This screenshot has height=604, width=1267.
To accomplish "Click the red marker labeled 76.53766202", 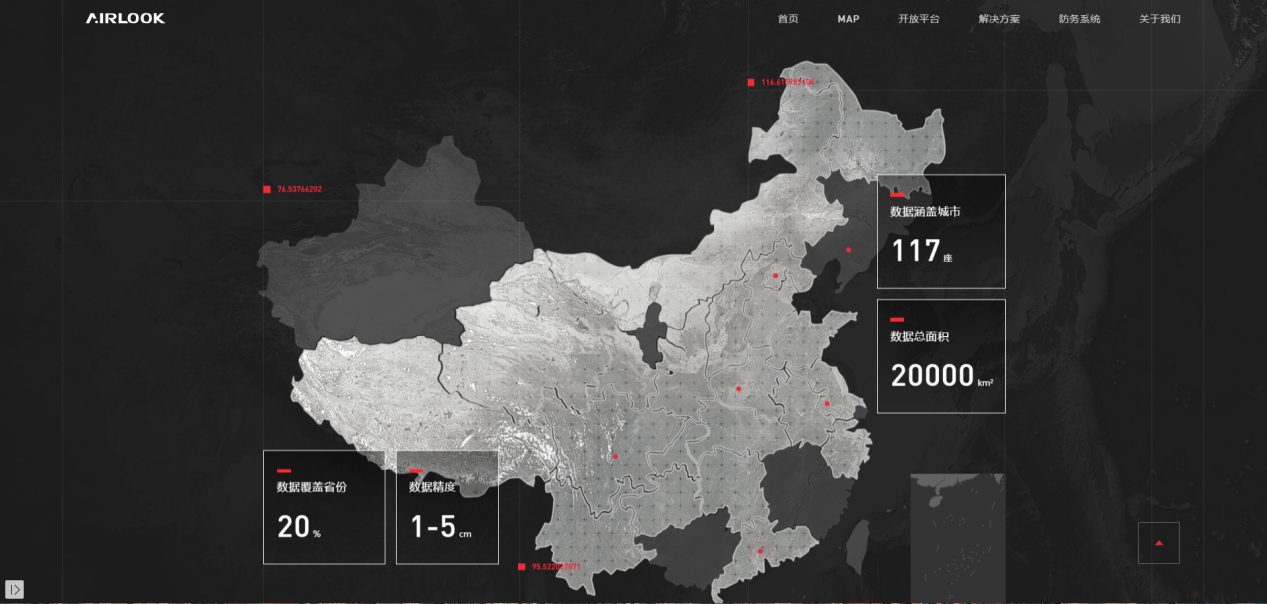I will point(267,189).
